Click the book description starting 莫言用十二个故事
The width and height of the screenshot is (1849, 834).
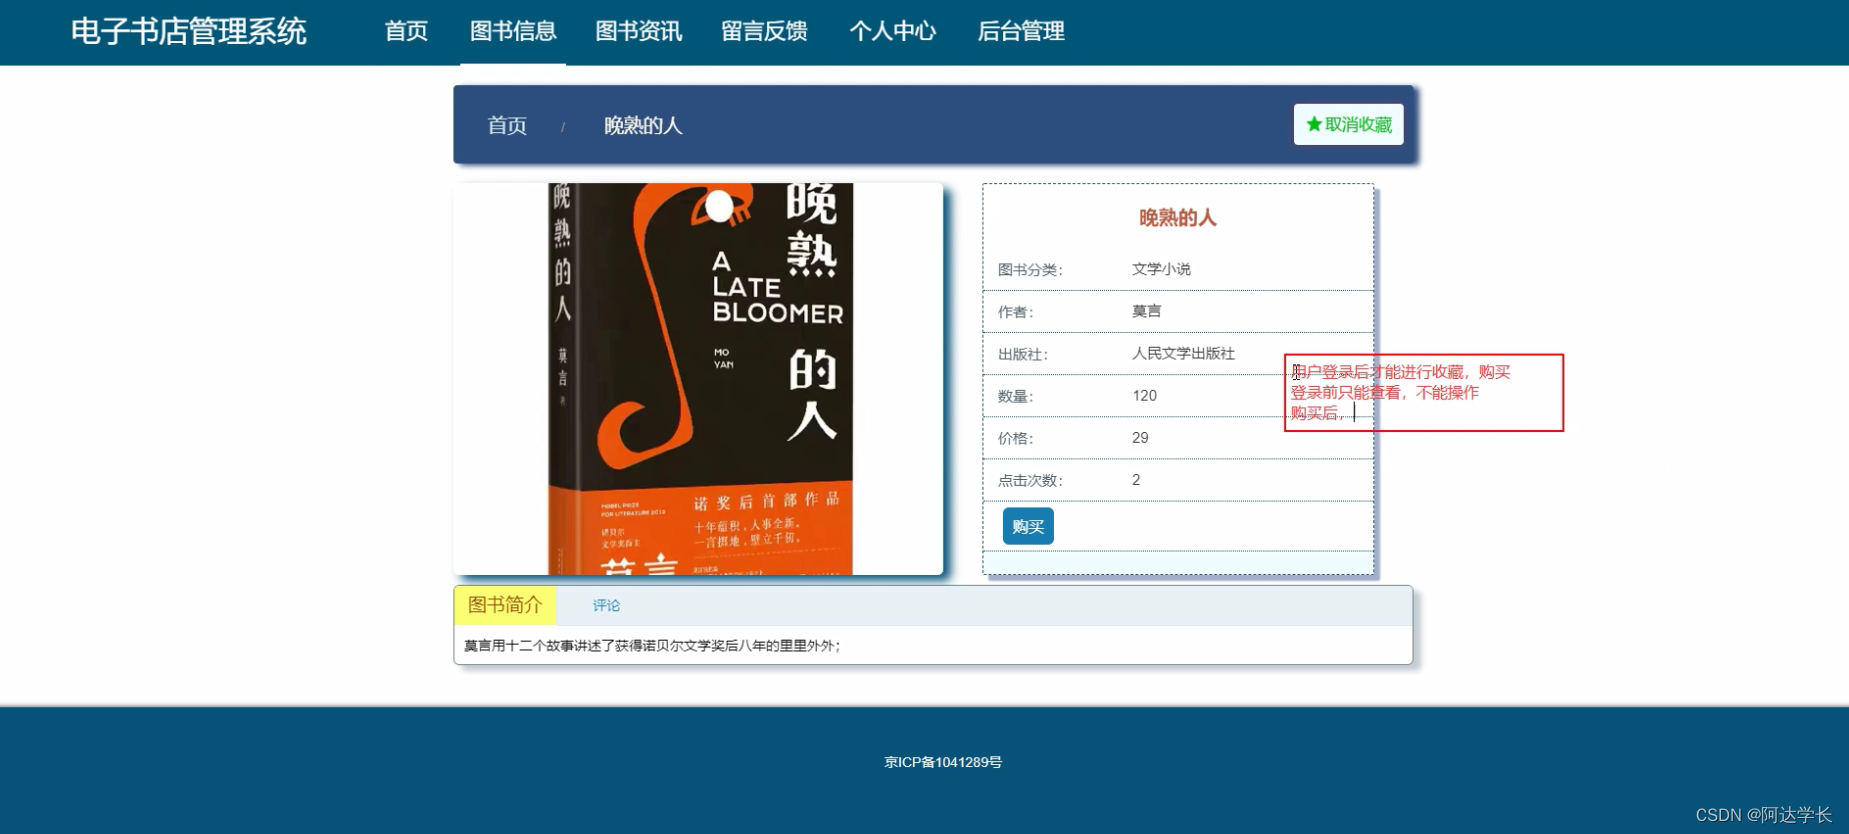(x=652, y=646)
